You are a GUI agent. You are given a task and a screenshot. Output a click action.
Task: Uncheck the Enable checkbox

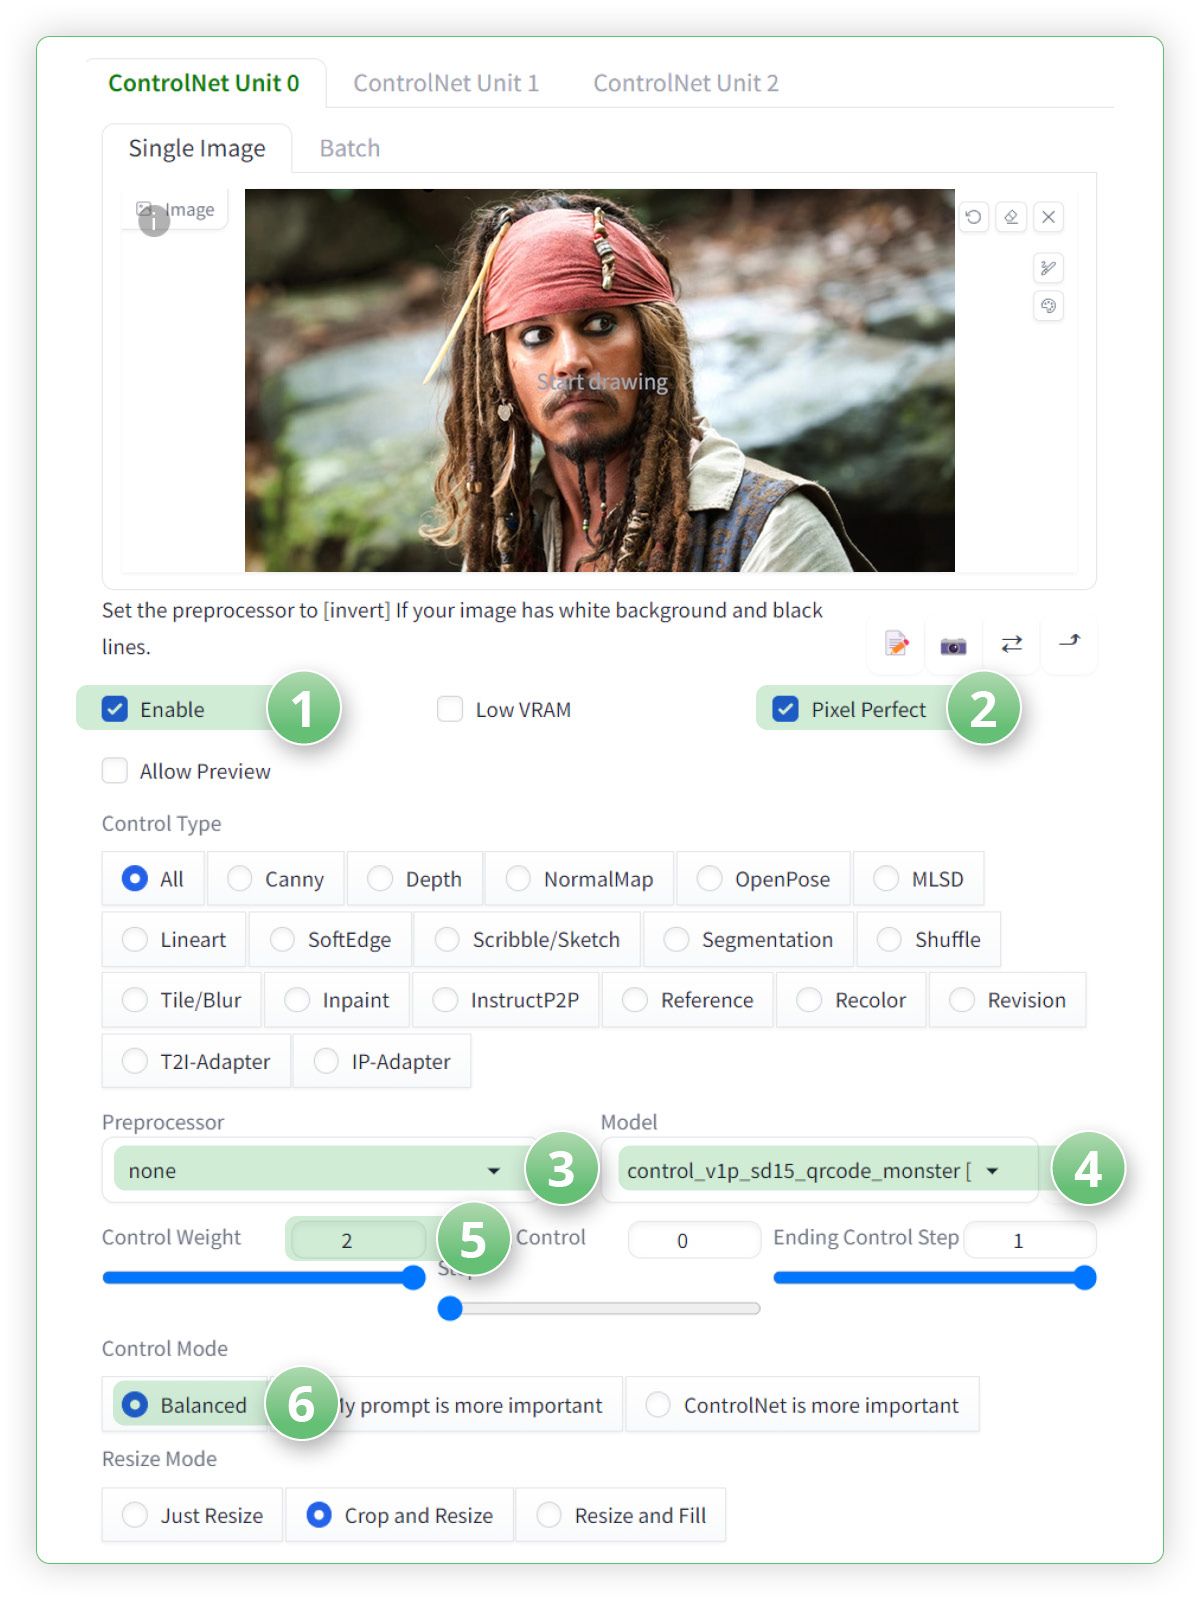115,709
